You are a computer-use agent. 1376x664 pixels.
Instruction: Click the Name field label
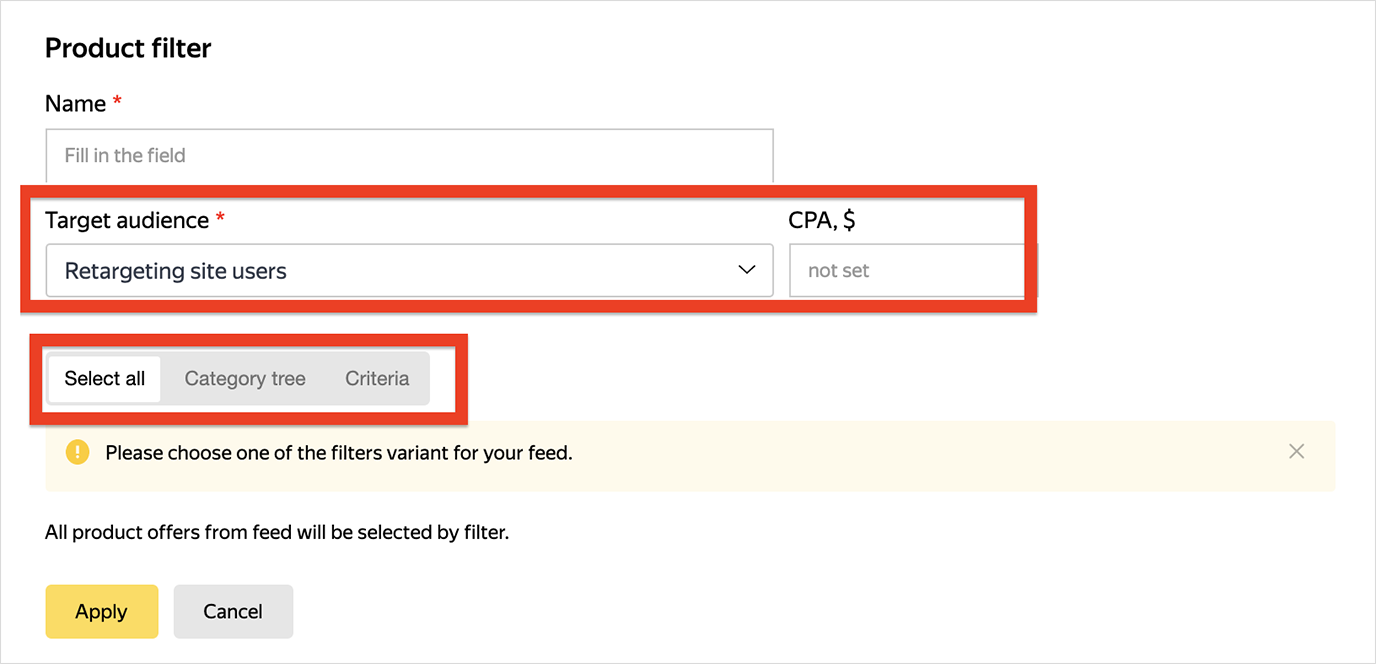[x=75, y=104]
